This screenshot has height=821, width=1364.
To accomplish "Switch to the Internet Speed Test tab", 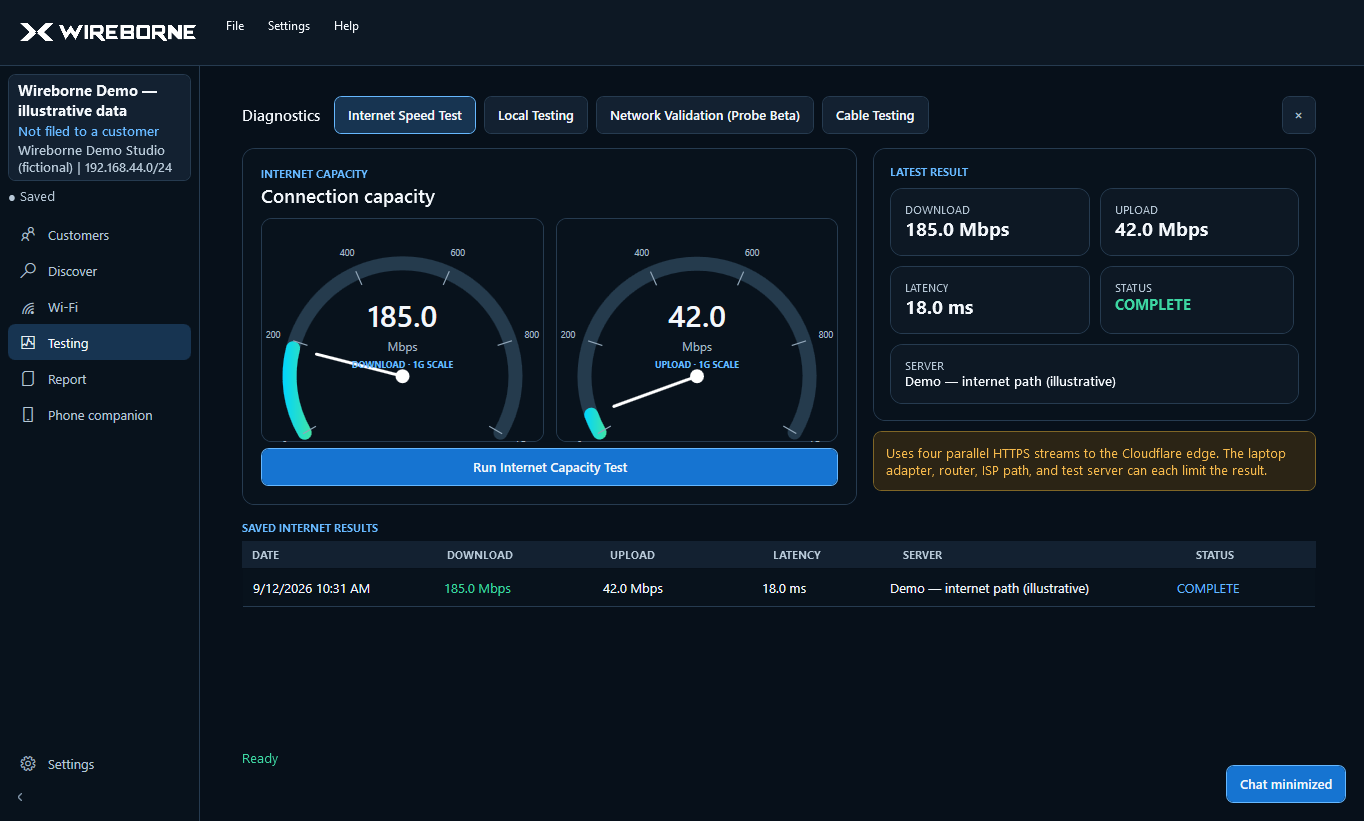I will click(405, 115).
